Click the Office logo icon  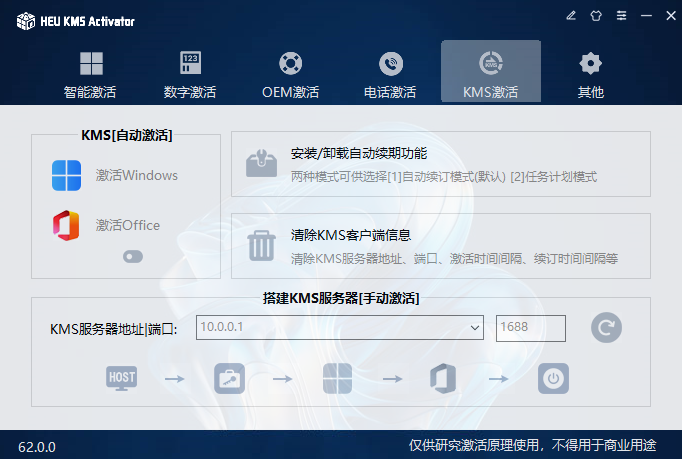tap(66, 225)
